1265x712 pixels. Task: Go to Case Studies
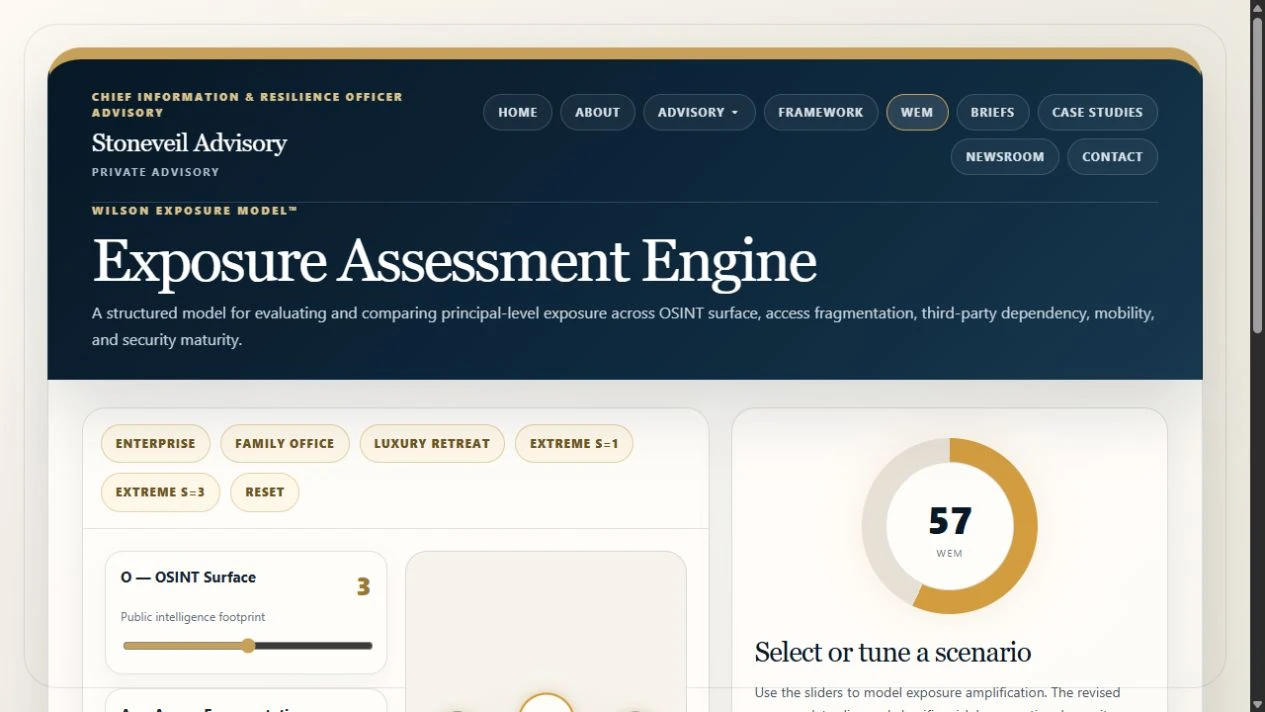[x=1097, y=112]
